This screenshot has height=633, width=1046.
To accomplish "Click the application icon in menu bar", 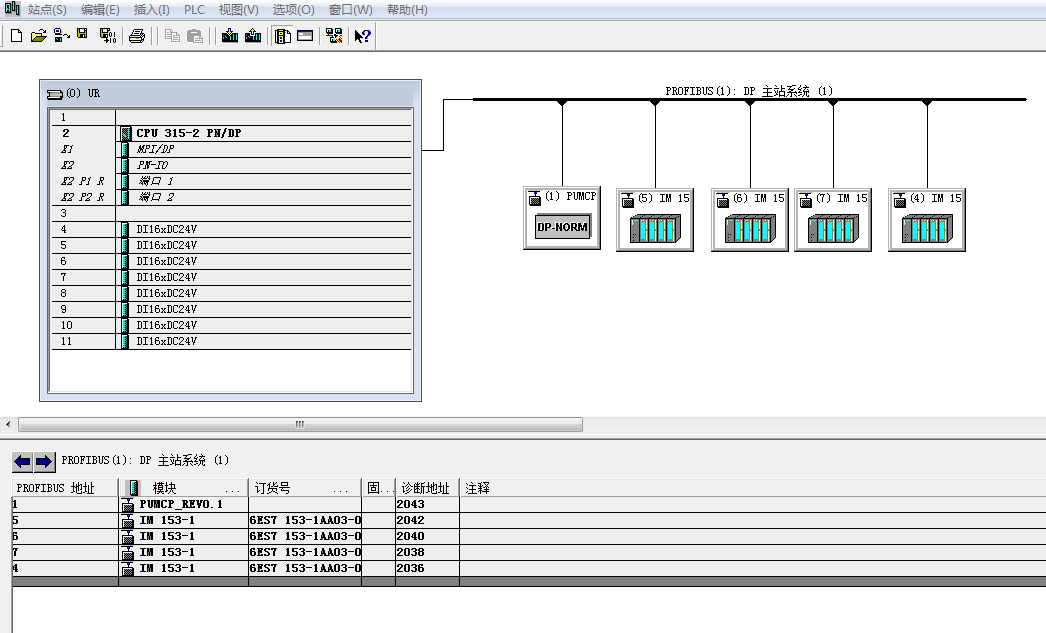I will coord(12,9).
